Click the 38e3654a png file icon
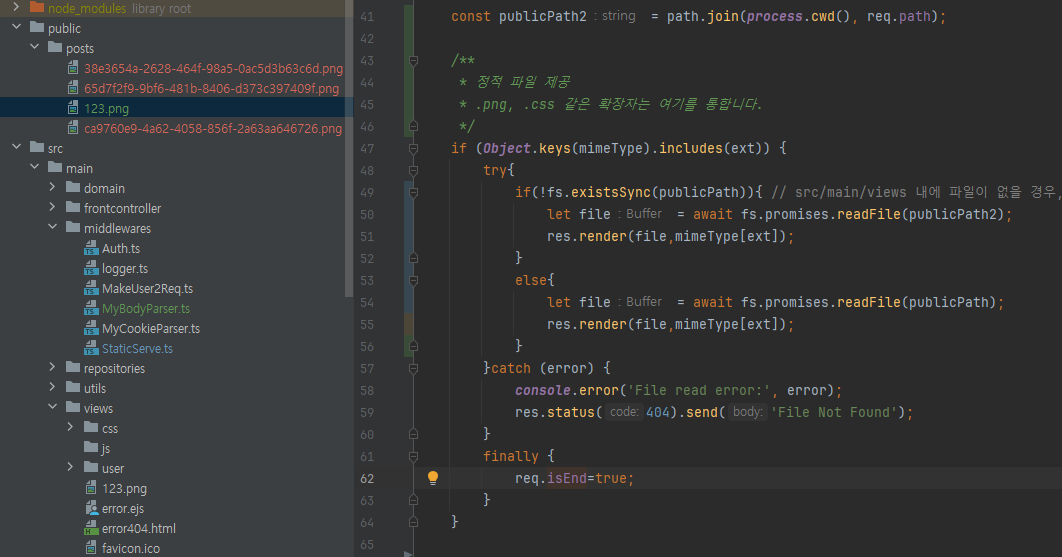 click(73, 68)
